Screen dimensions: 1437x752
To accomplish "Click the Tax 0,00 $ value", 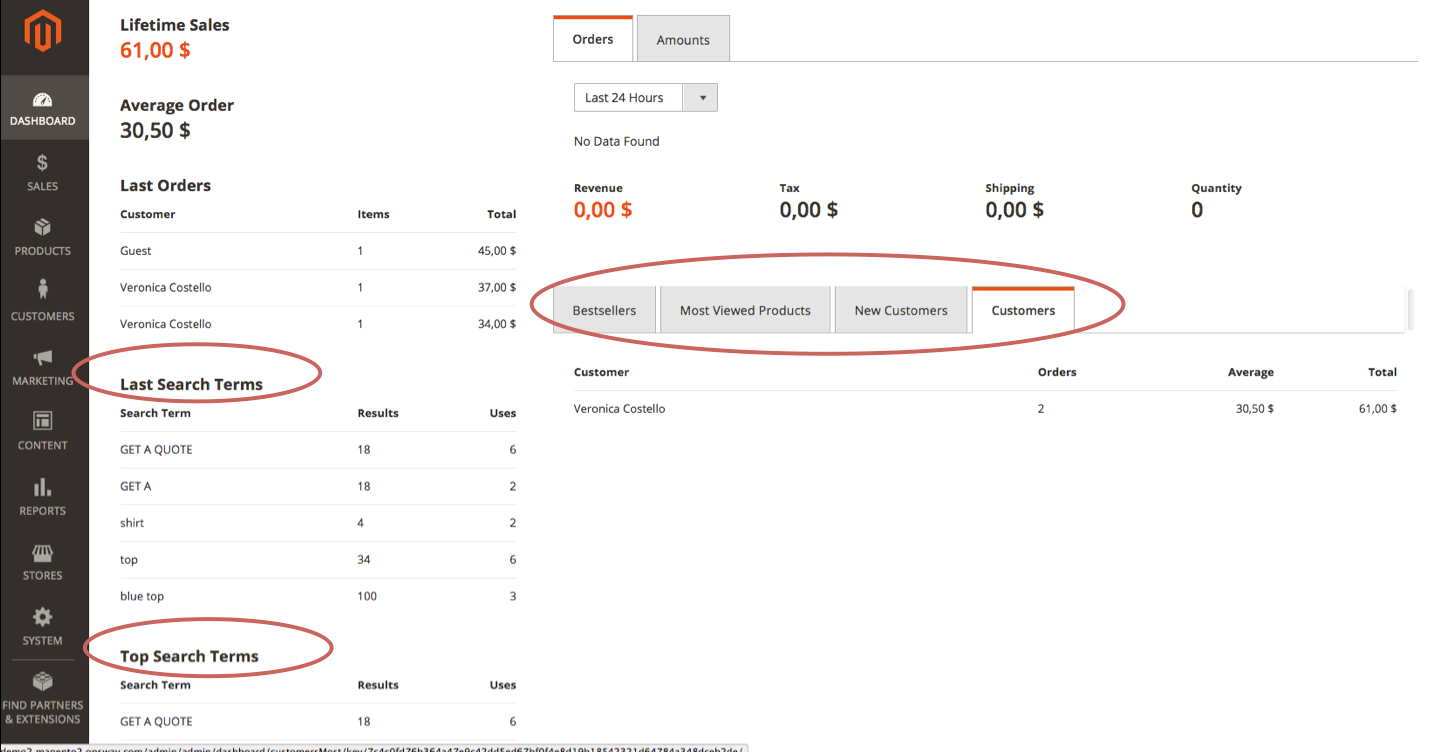I will tap(809, 210).
